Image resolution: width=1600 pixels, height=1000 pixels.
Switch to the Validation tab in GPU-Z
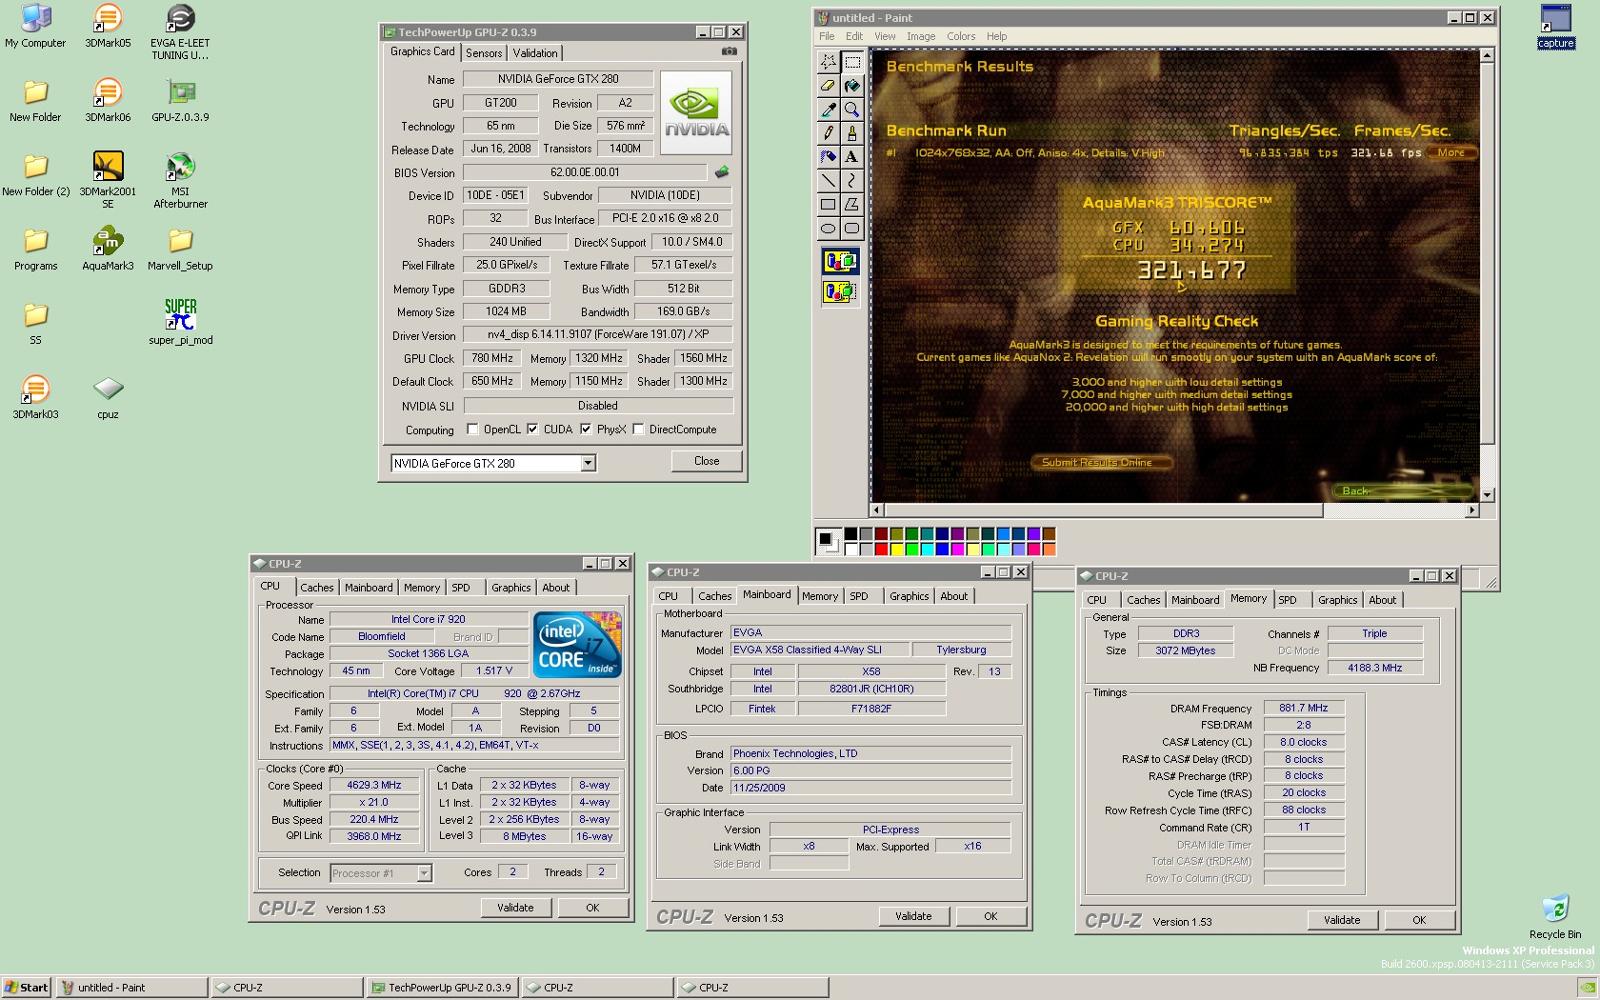(x=535, y=53)
